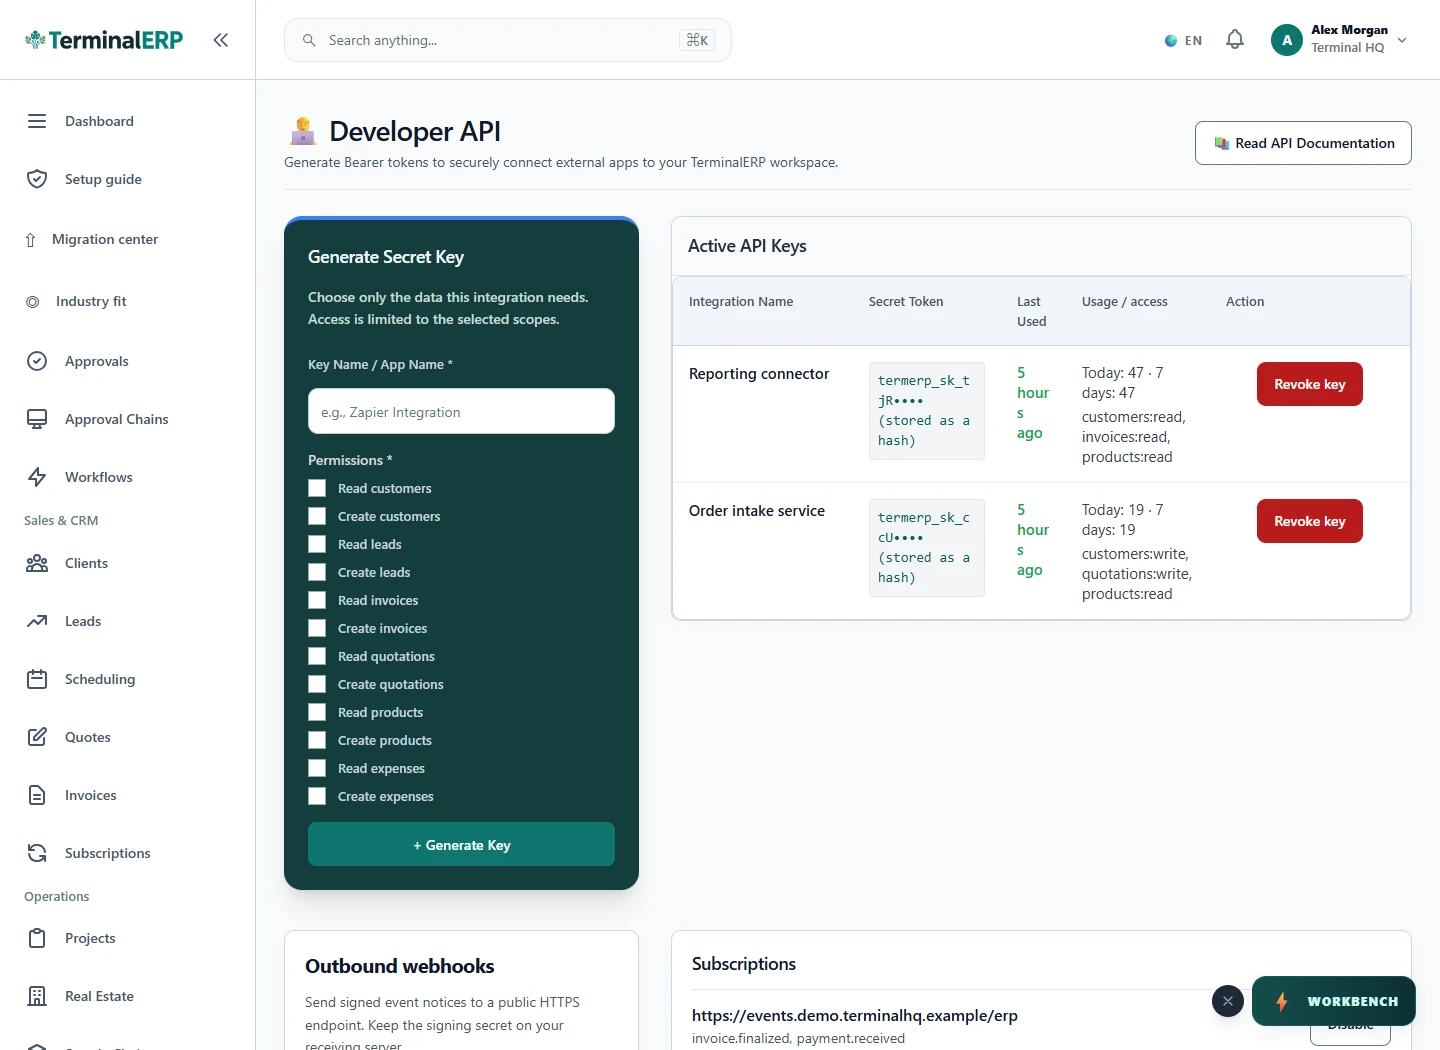Click the Subscriptions refresh icon
The width and height of the screenshot is (1440, 1050).
37,853
